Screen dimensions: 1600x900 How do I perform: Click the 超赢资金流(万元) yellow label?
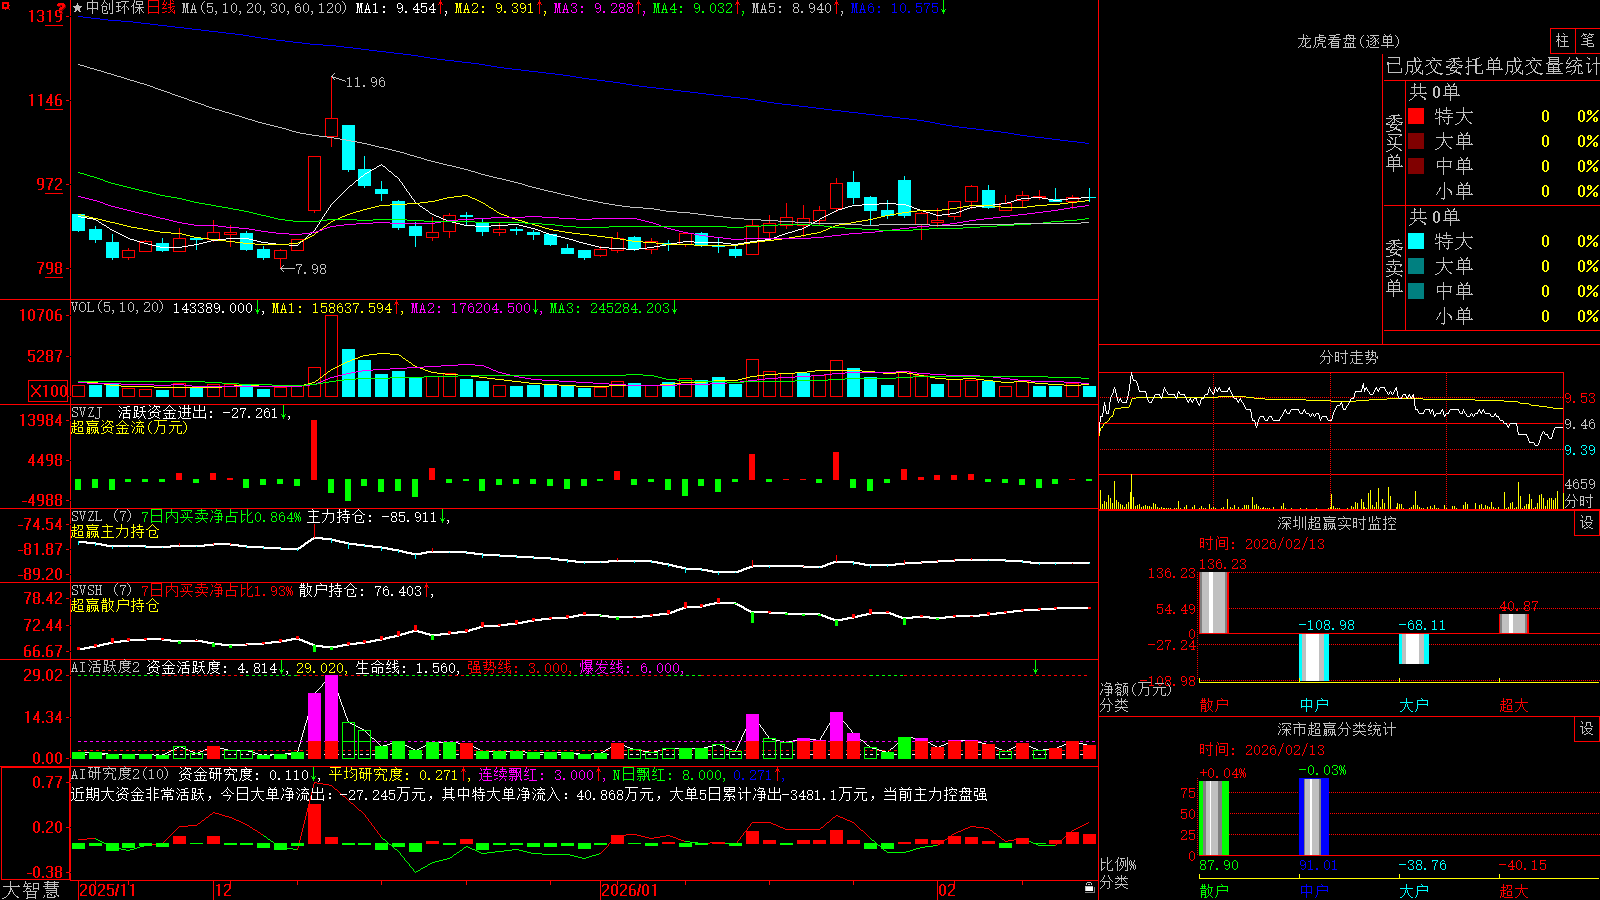tap(129, 427)
